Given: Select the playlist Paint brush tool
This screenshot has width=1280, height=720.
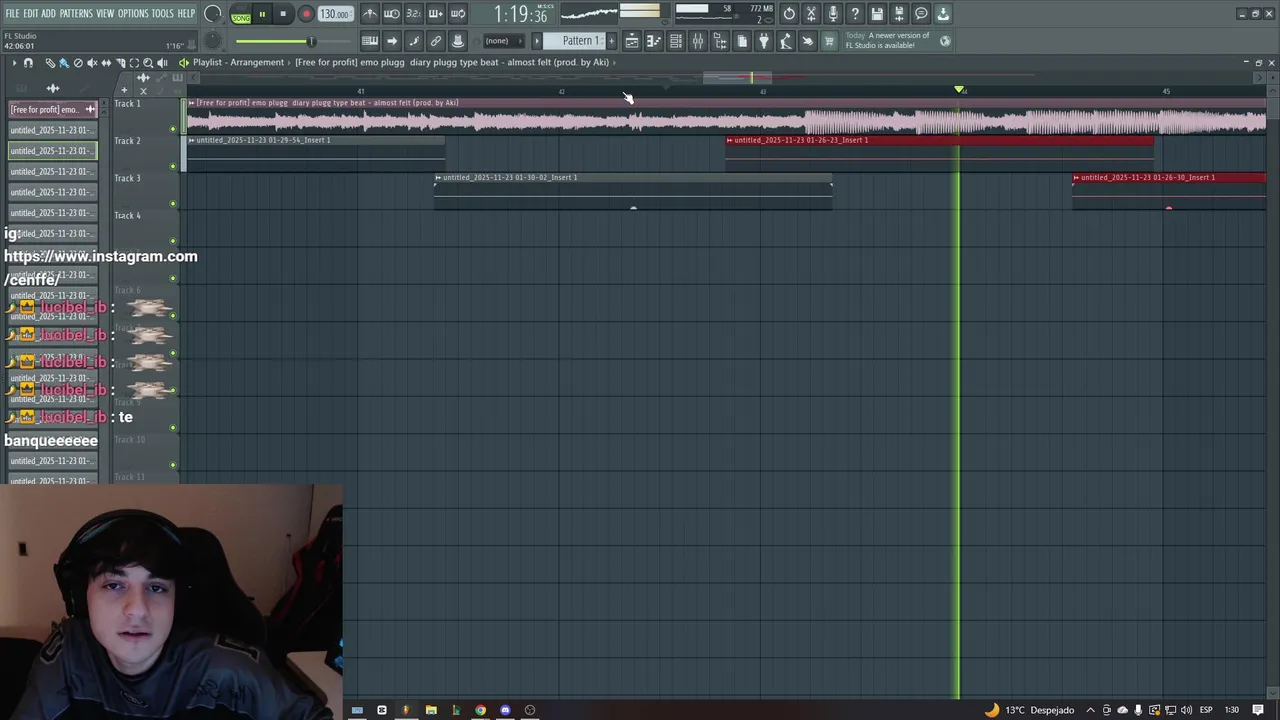Looking at the screenshot, I should (64, 63).
